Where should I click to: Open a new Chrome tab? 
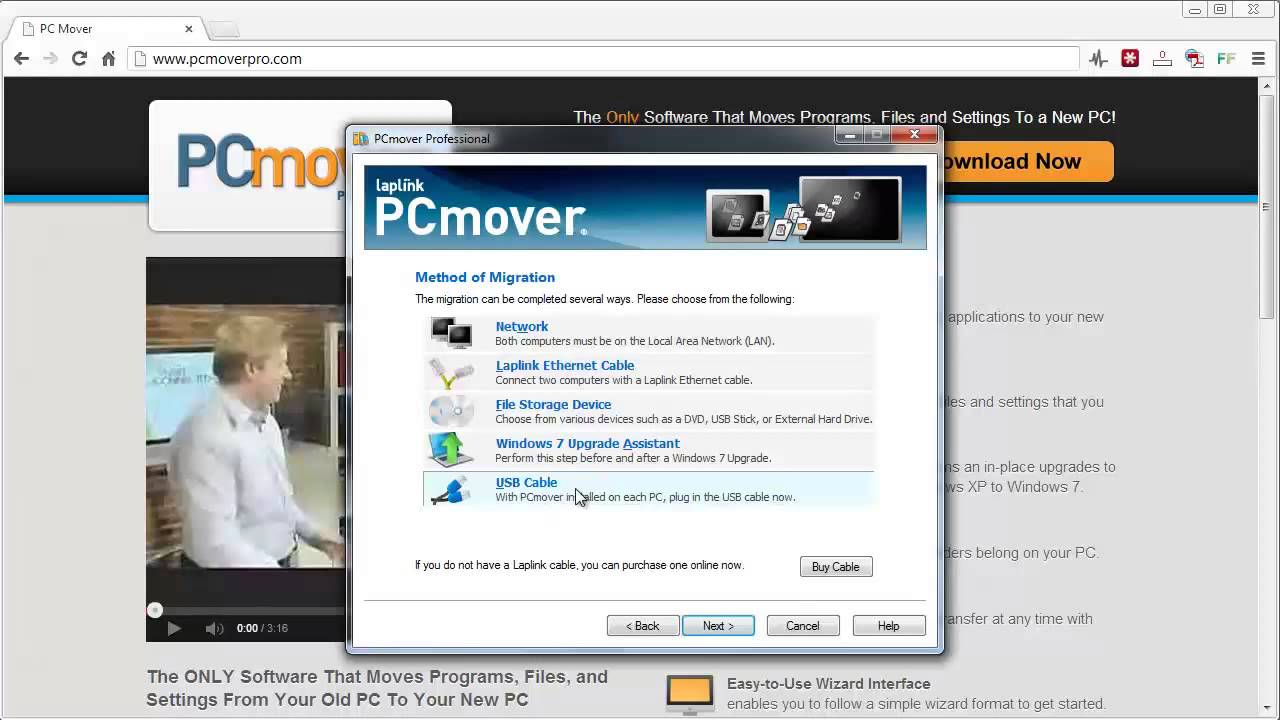click(224, 29)
